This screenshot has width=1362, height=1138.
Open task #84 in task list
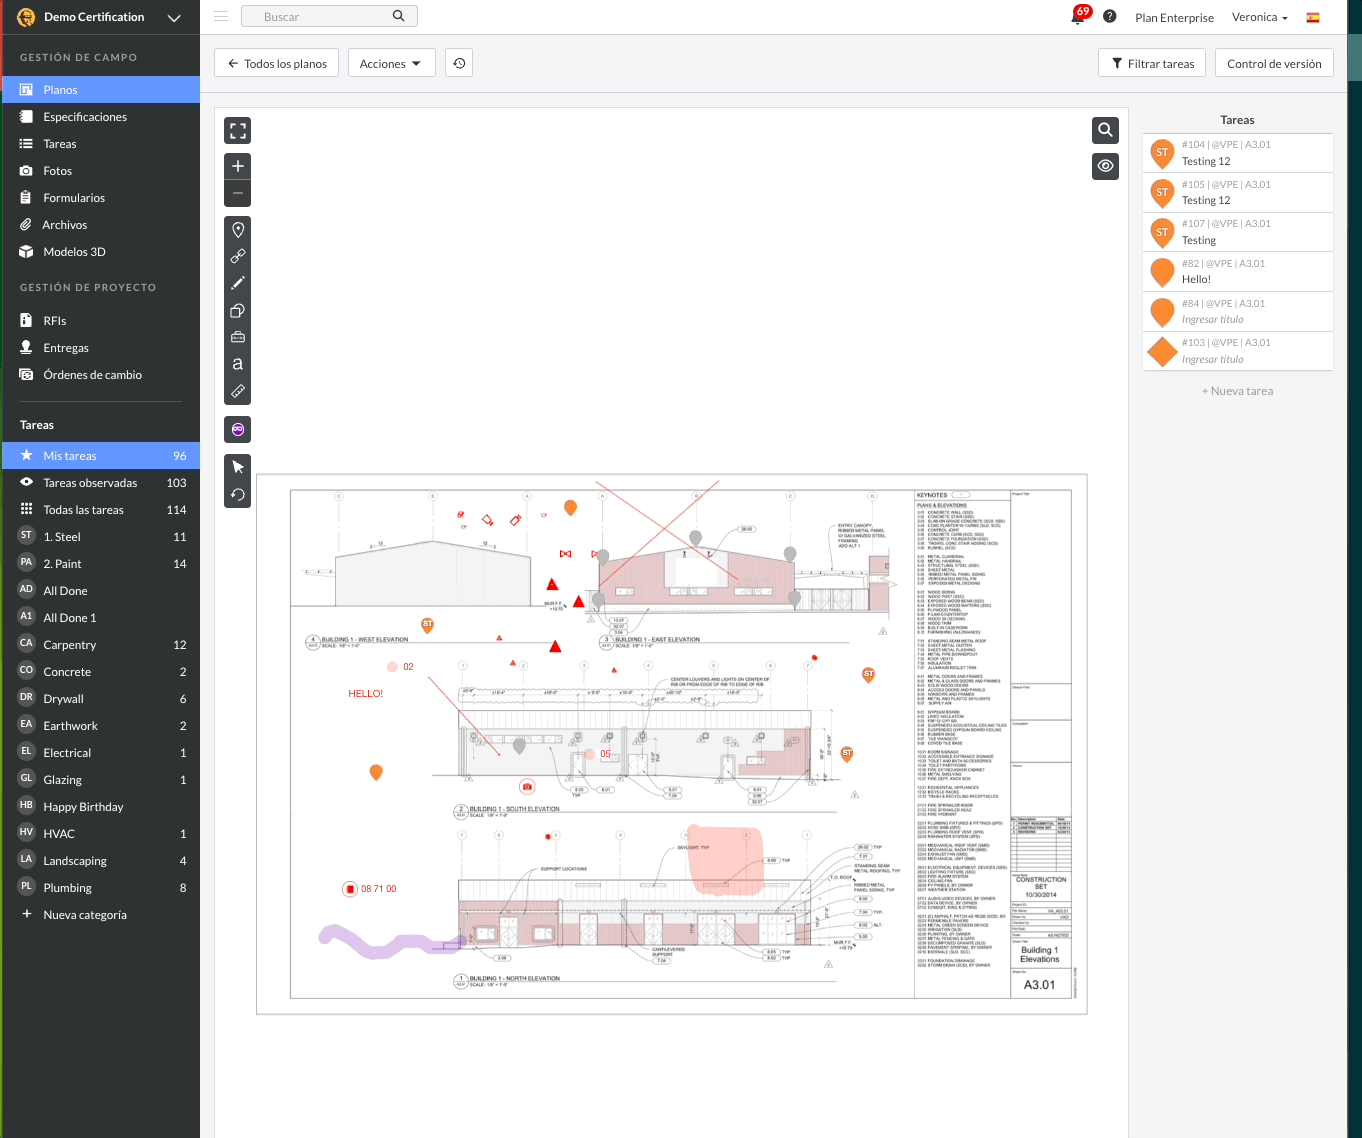[x=1238, y=312]
